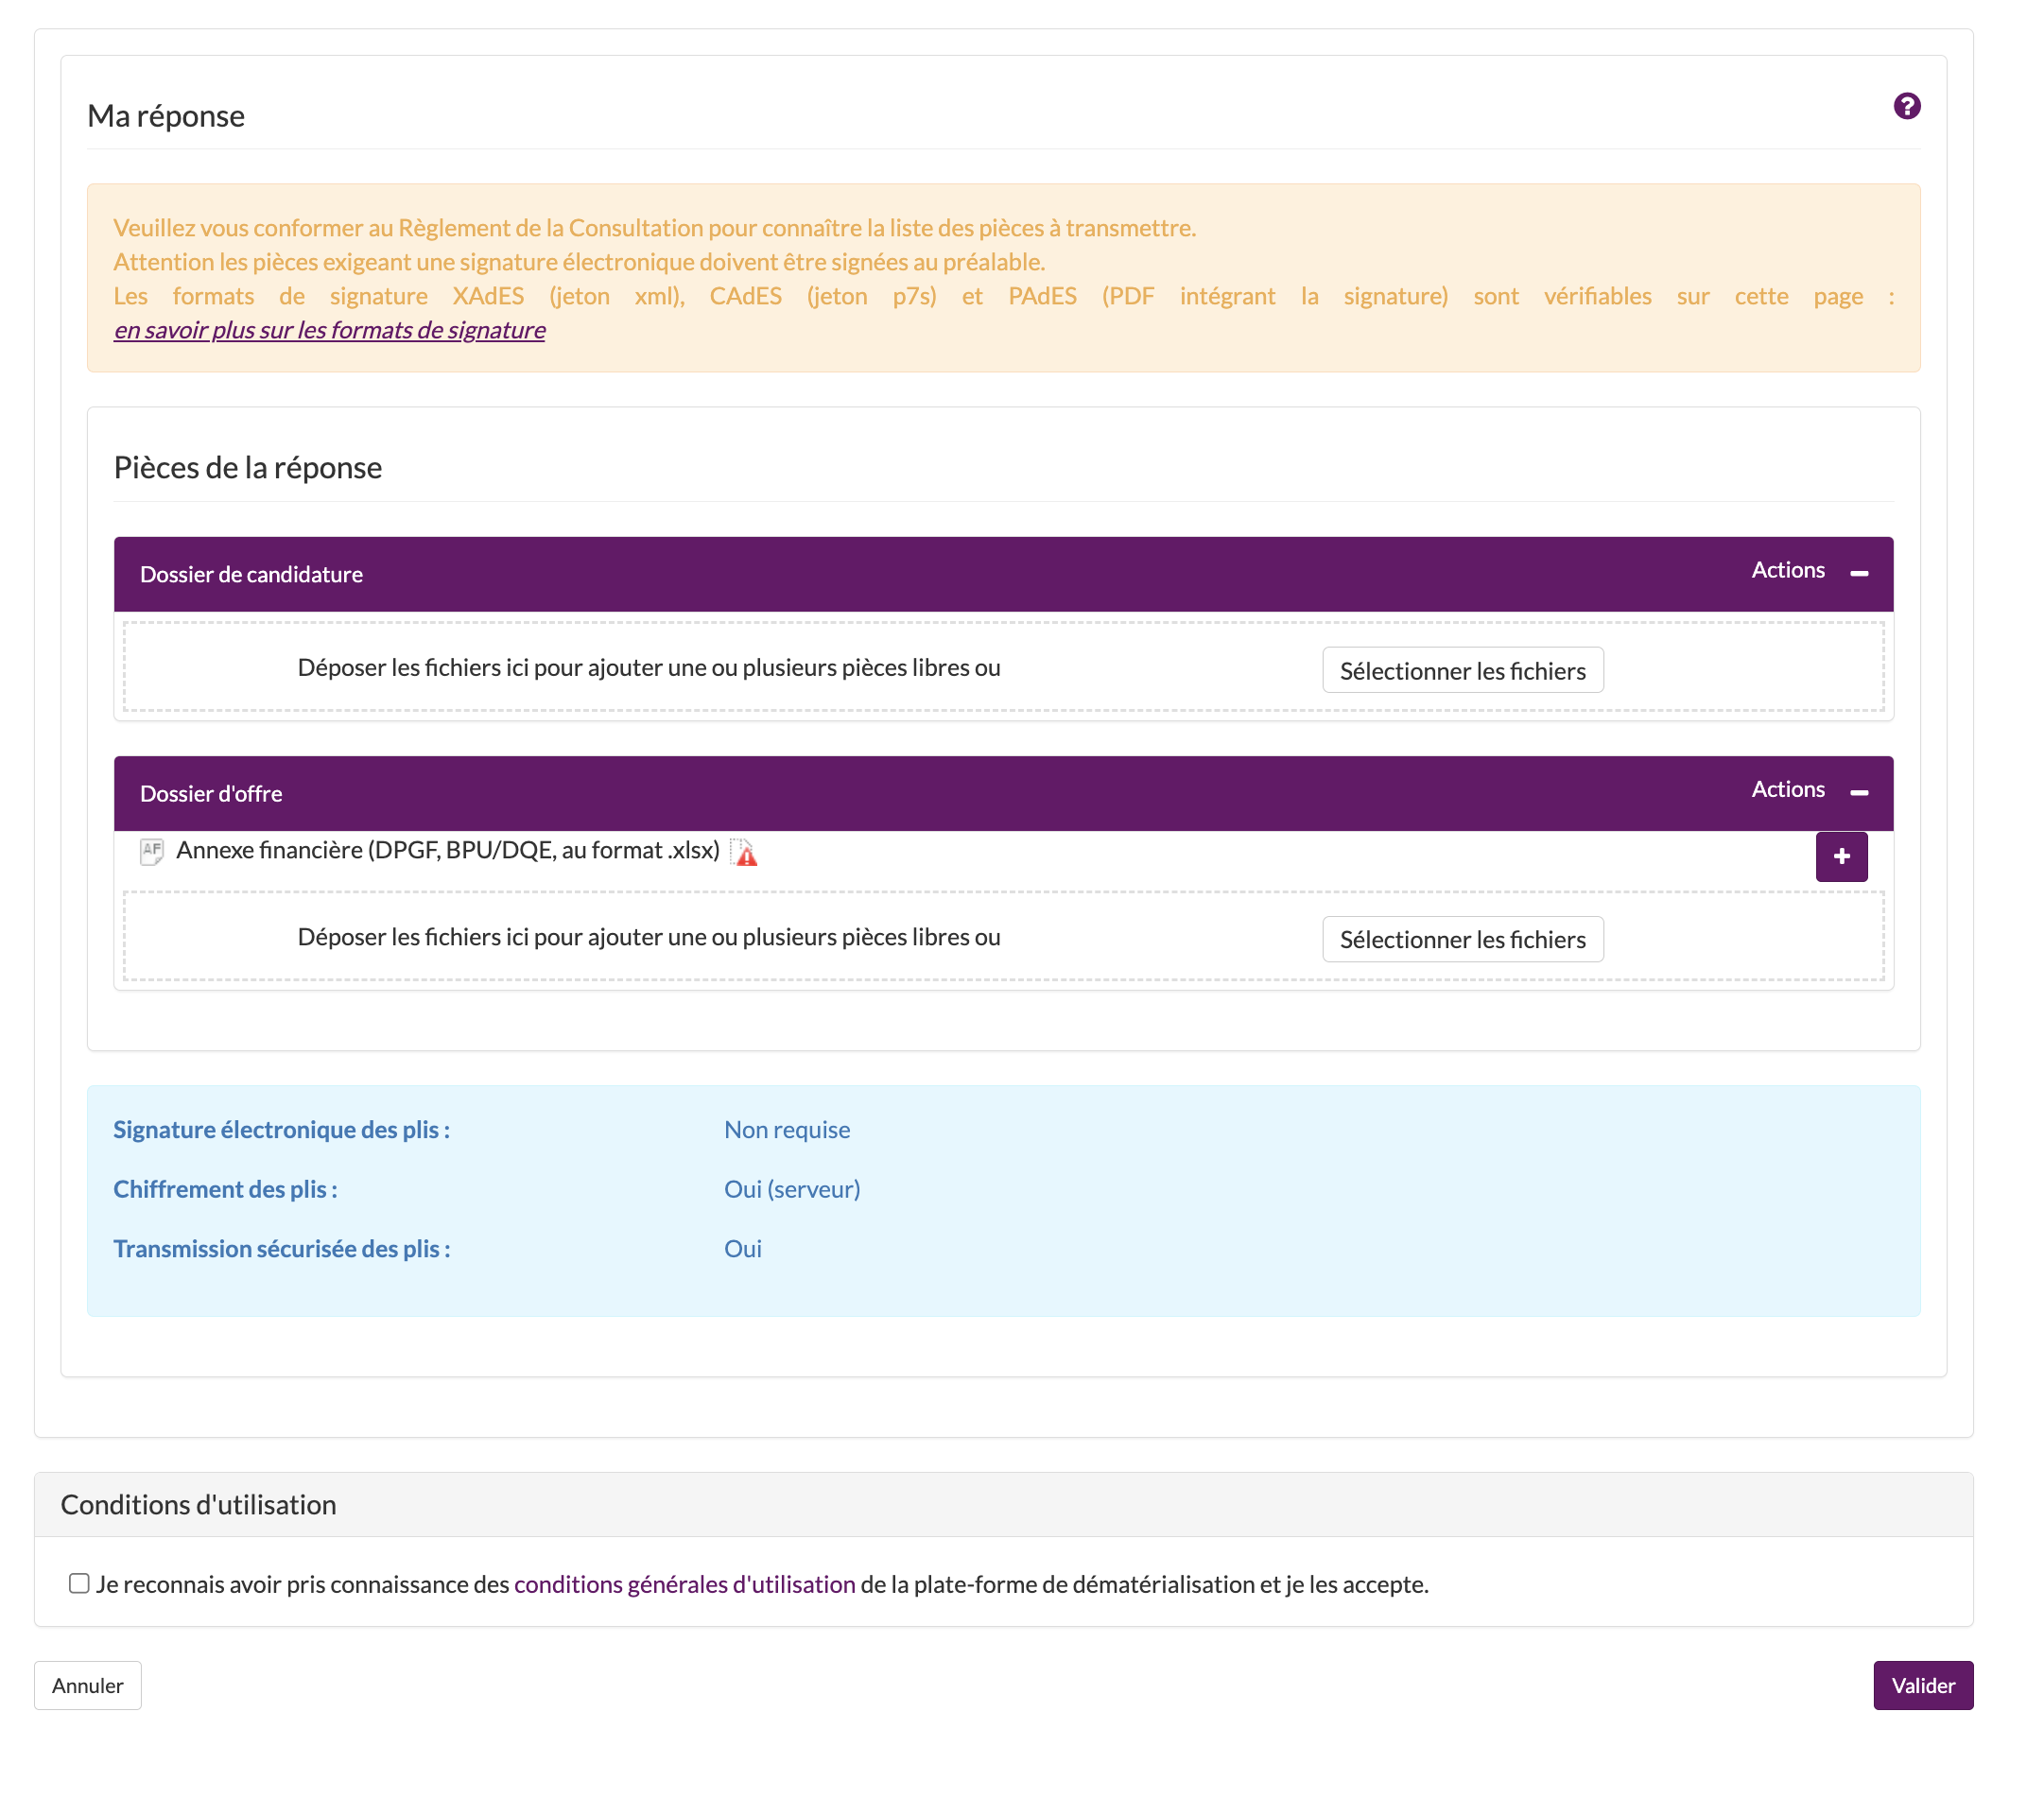Open Actions menu in Dossier d'offre
The image size is (2044, 1798).
pos(1787,789)
